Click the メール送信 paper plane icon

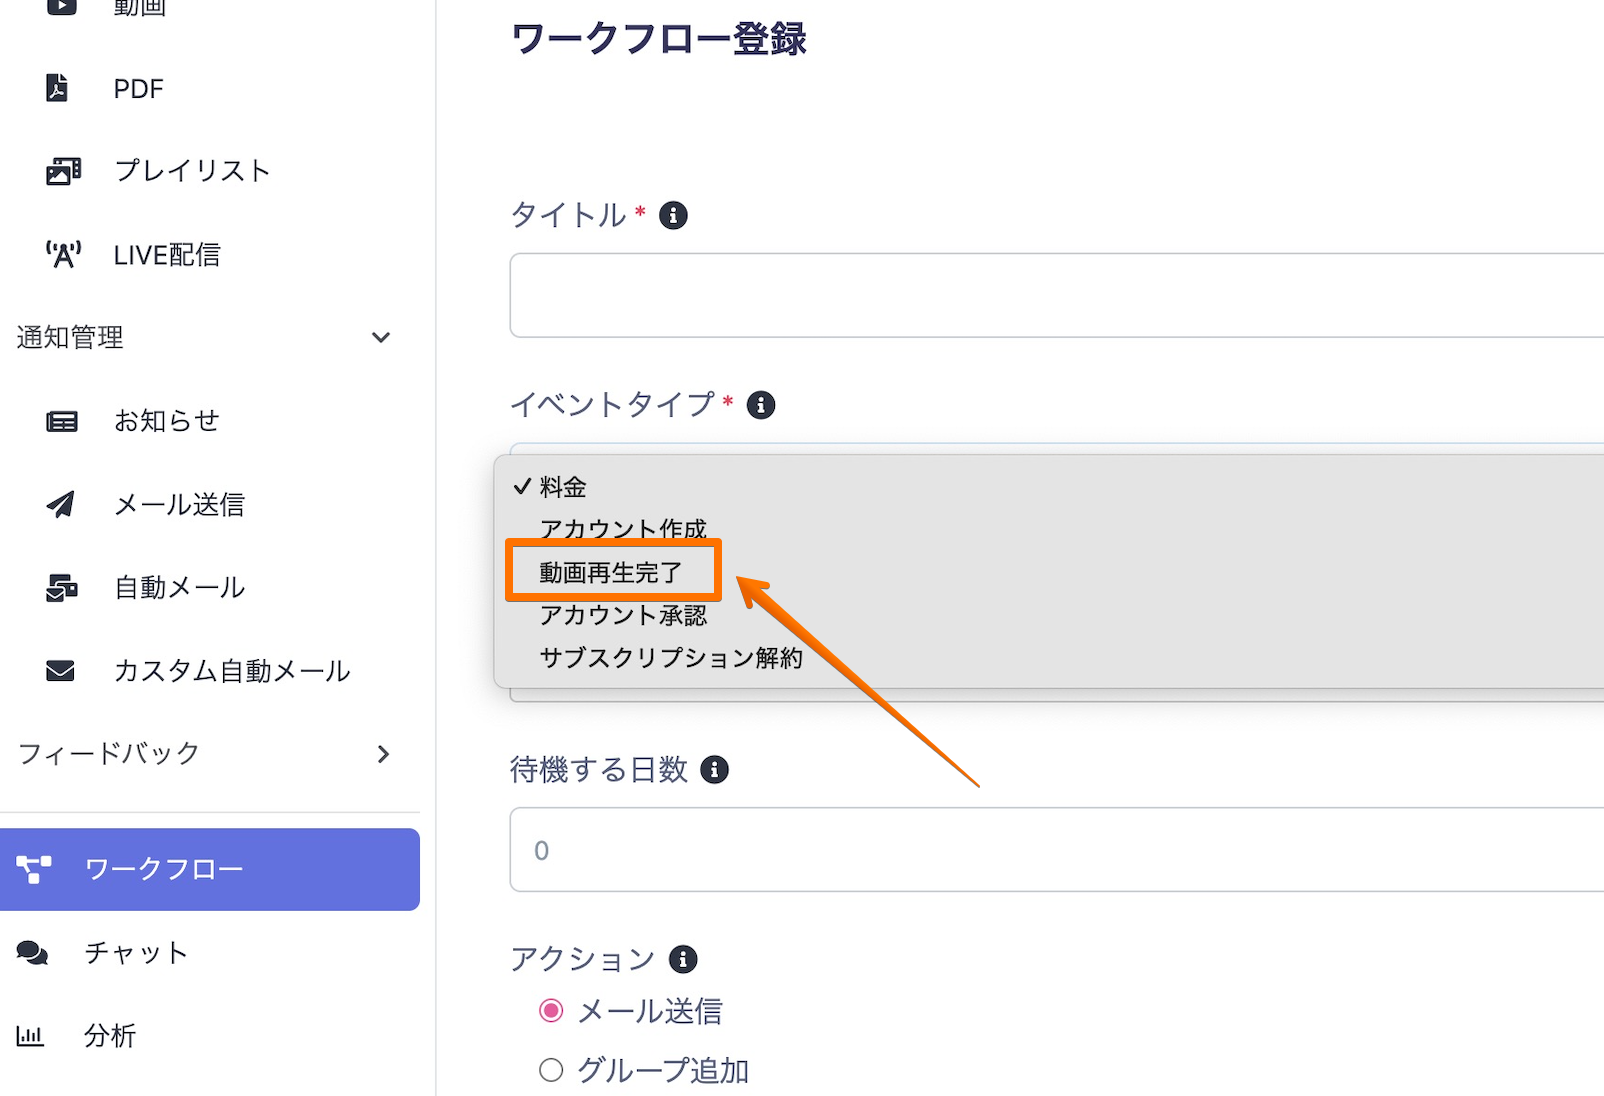[x=61, y=504]
